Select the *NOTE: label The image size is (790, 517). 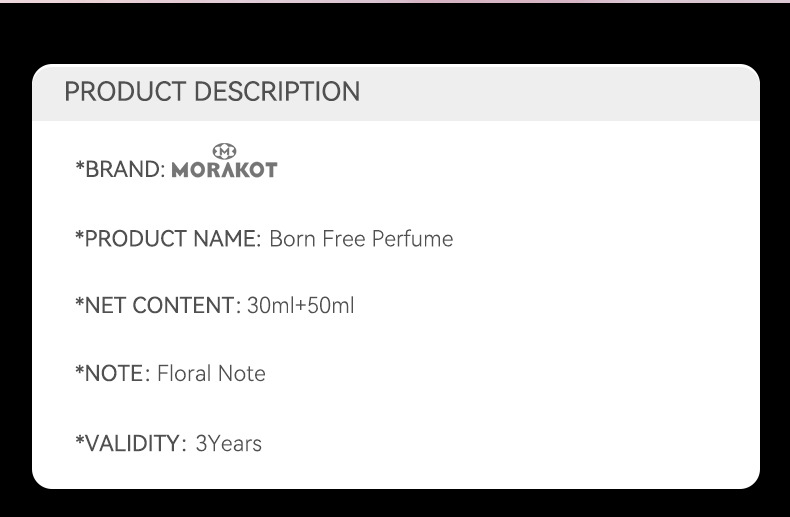pyautogui.click(x=113, y=374)
